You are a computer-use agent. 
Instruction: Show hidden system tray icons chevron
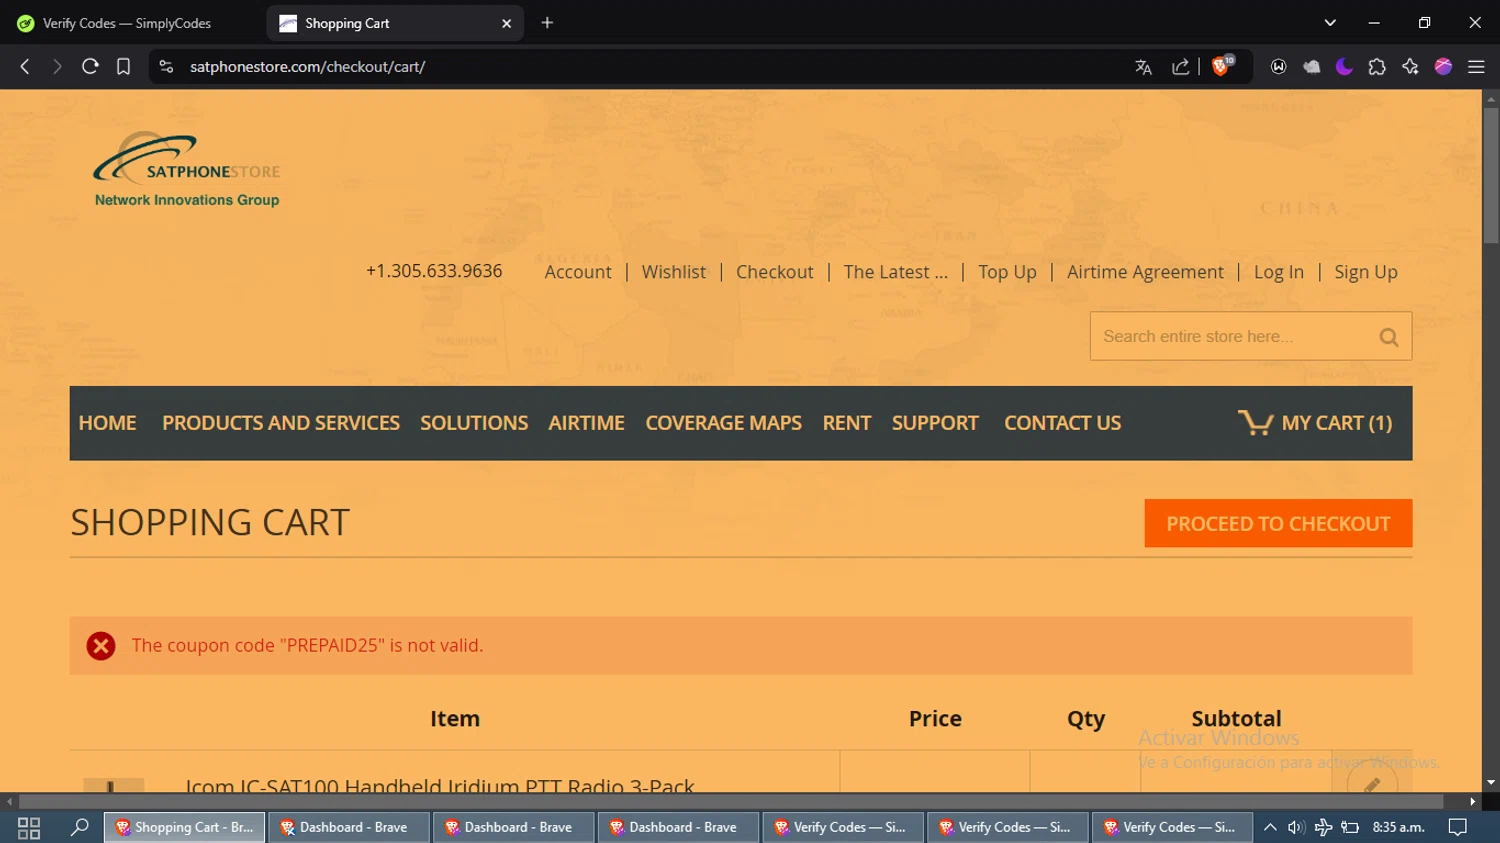(1270, 827)
